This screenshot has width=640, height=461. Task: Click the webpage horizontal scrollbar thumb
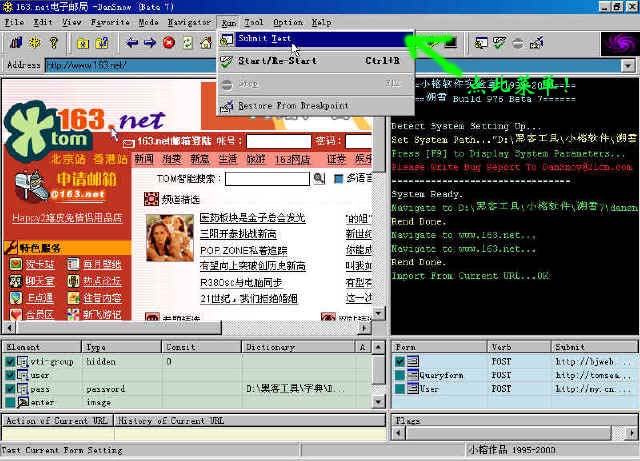point(118,327)
